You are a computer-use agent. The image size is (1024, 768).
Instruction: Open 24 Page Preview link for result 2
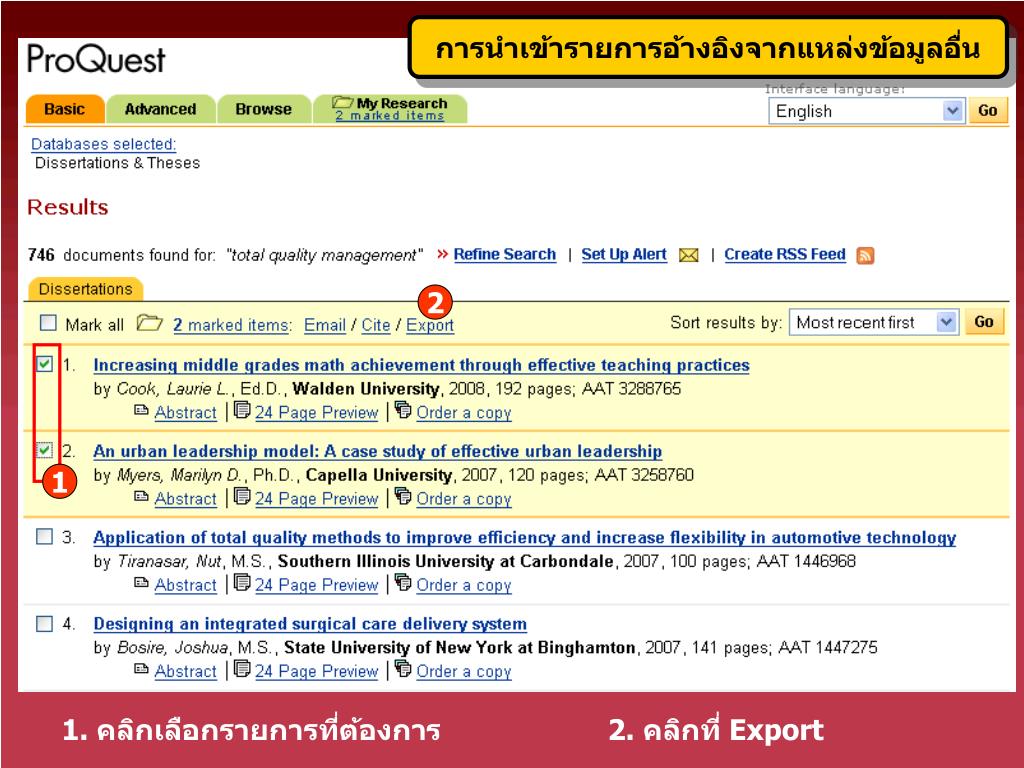[317, 499]
